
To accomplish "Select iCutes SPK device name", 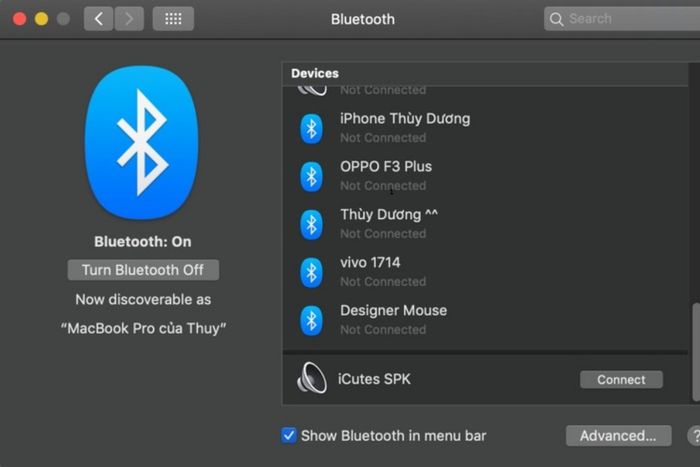I will 374,379.
